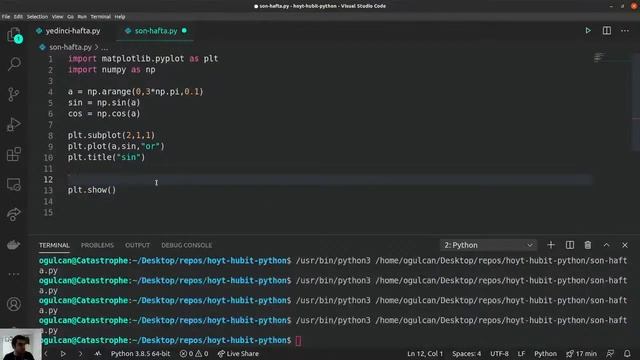Open the 2: Python terminal dropdown
The image size is (640, 360).
(x=489, y=245)
